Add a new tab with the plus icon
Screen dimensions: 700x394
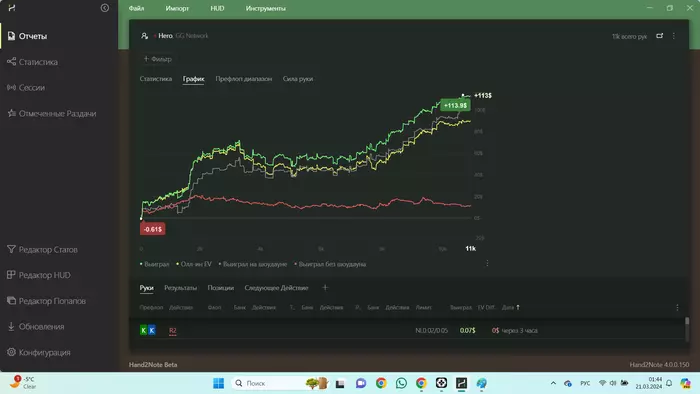[325, 288]
